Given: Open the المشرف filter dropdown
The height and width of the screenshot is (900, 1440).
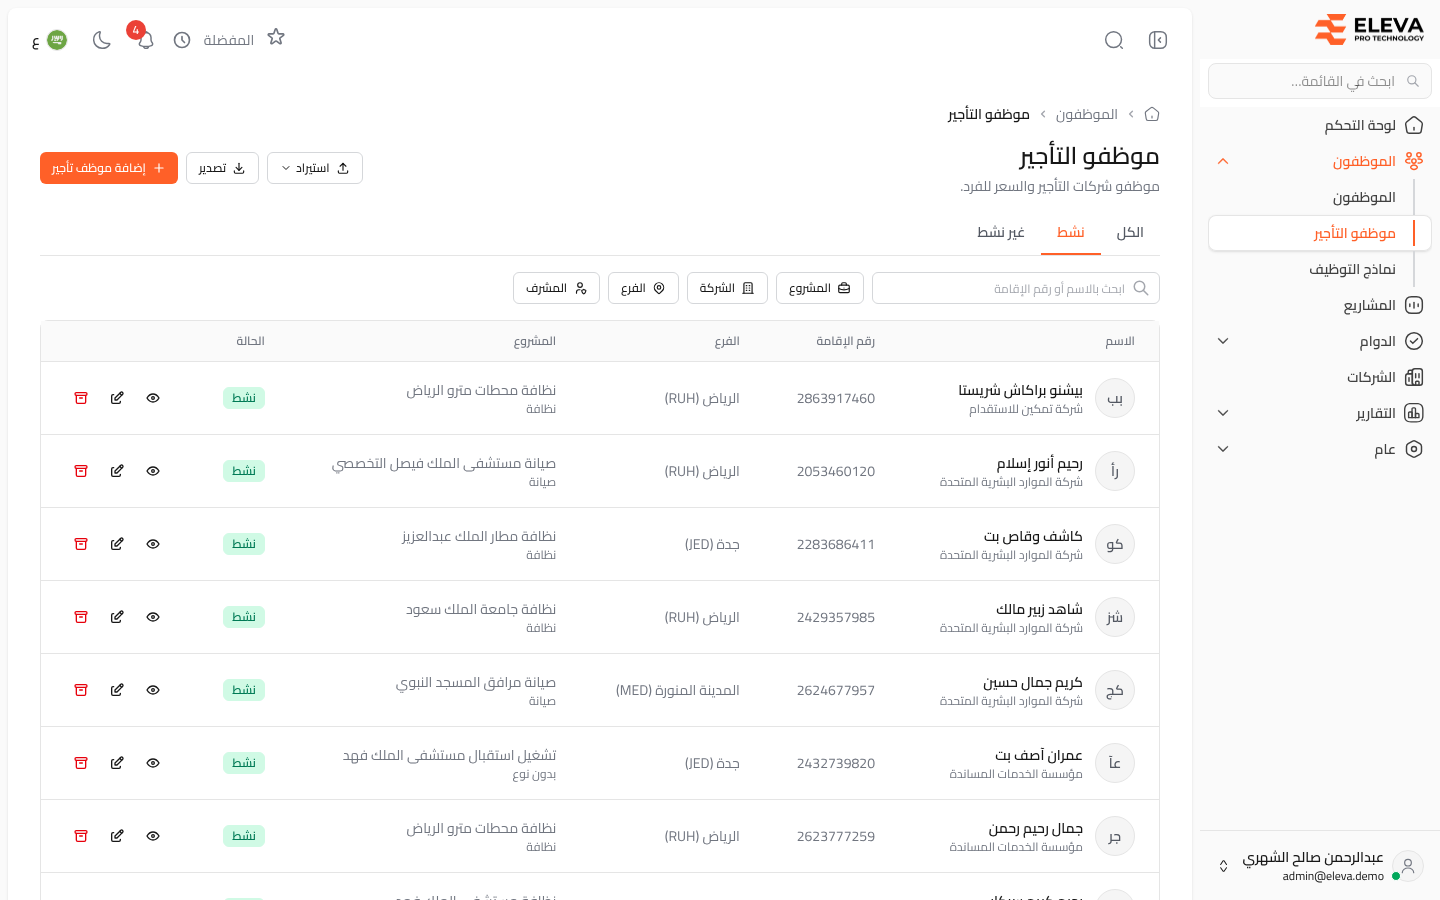Looking at the screenshot, I should [x=556, y=288].
